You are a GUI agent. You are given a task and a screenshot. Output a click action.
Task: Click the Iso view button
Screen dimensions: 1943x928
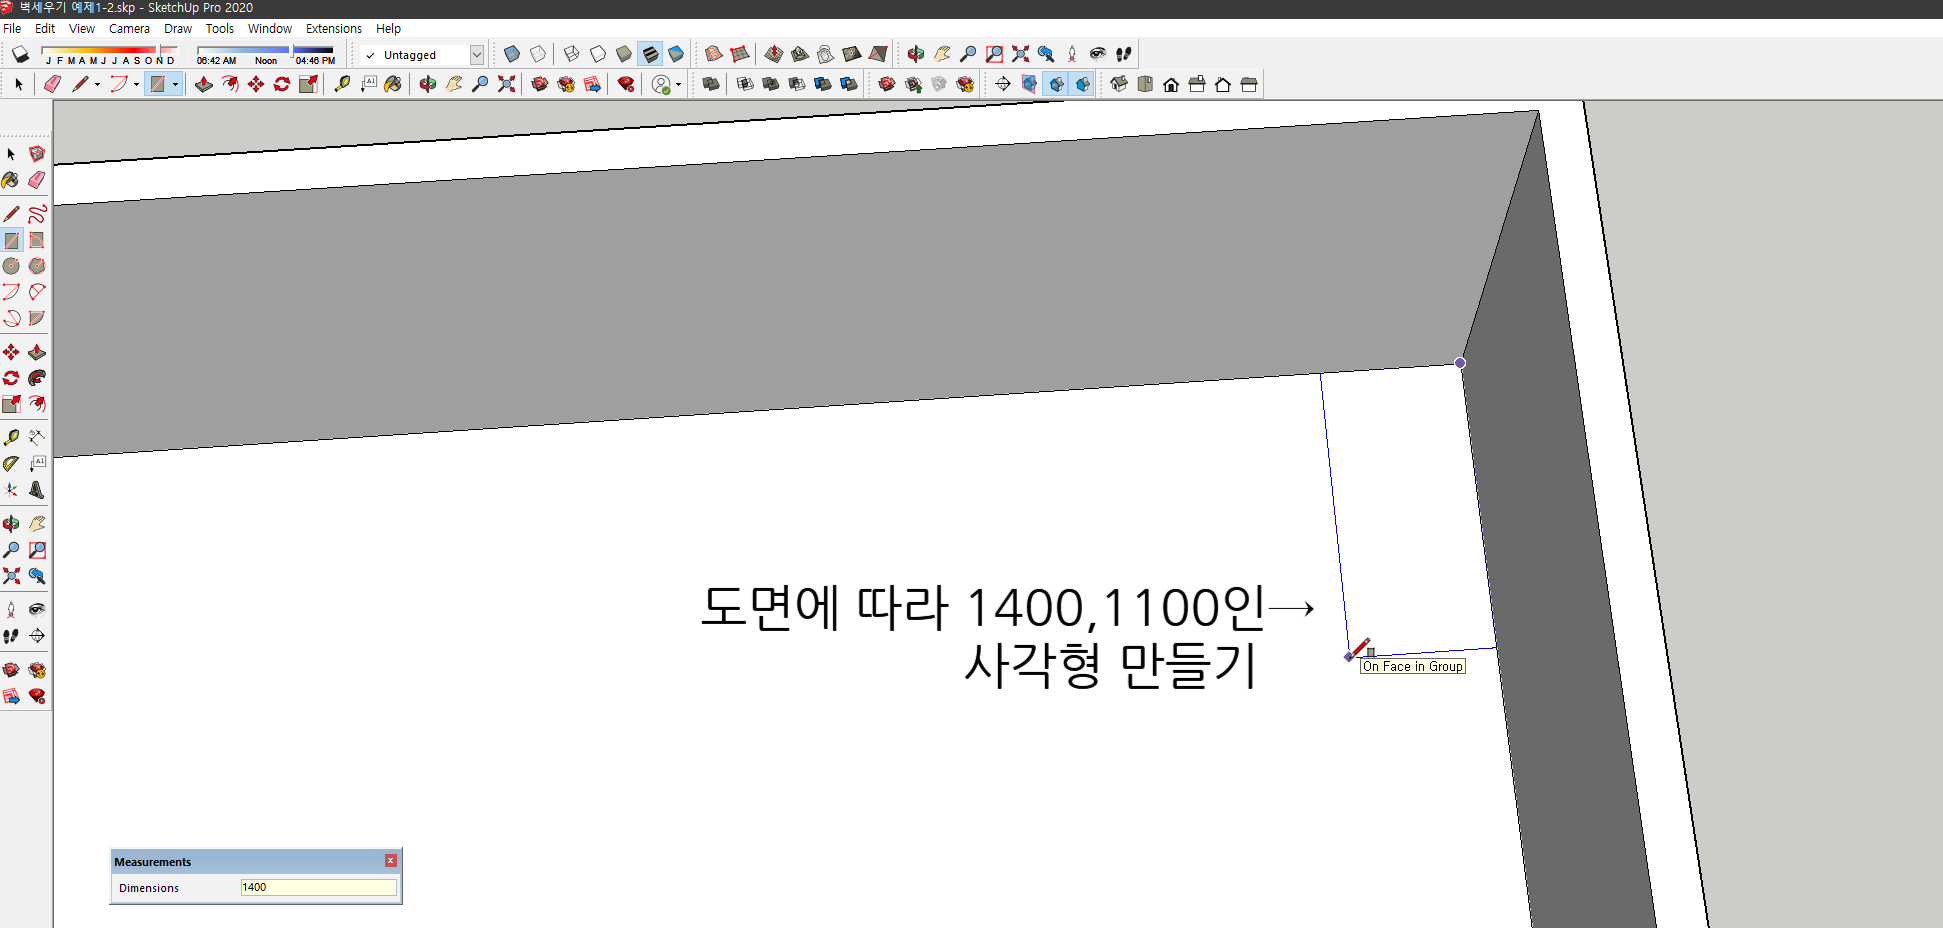(x=1120, y=84)
